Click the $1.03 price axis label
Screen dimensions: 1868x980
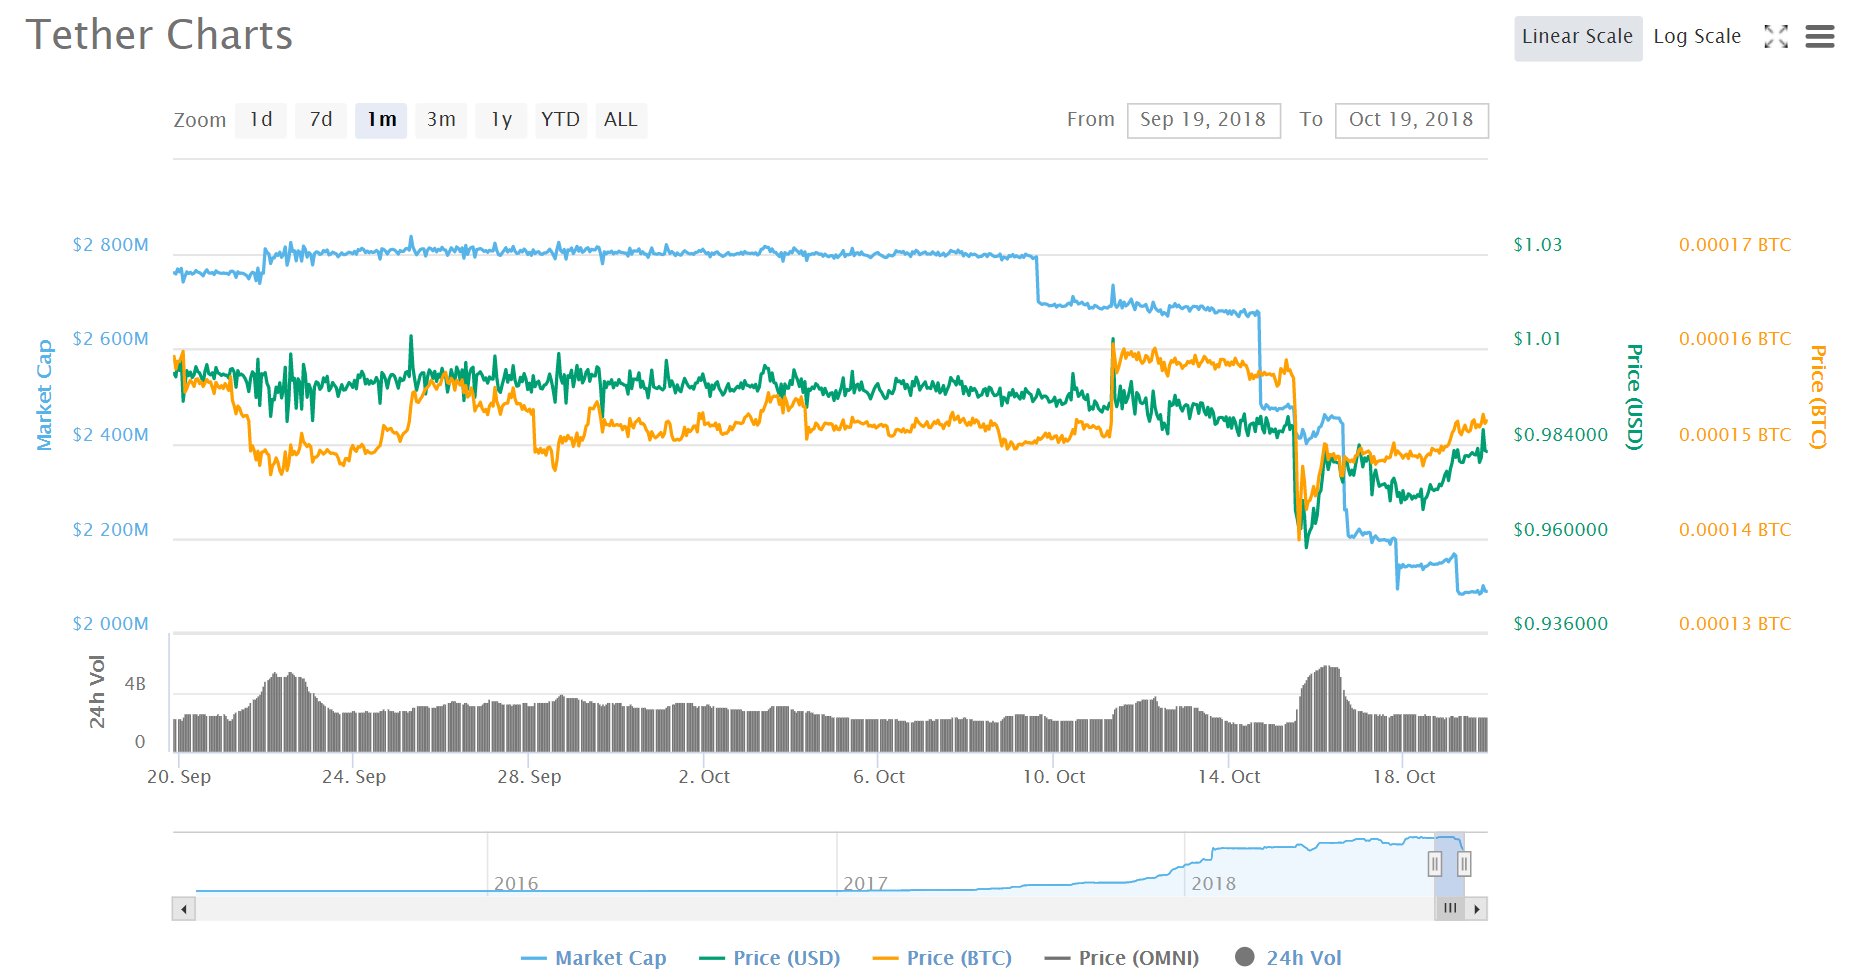tap(1537, 245)
